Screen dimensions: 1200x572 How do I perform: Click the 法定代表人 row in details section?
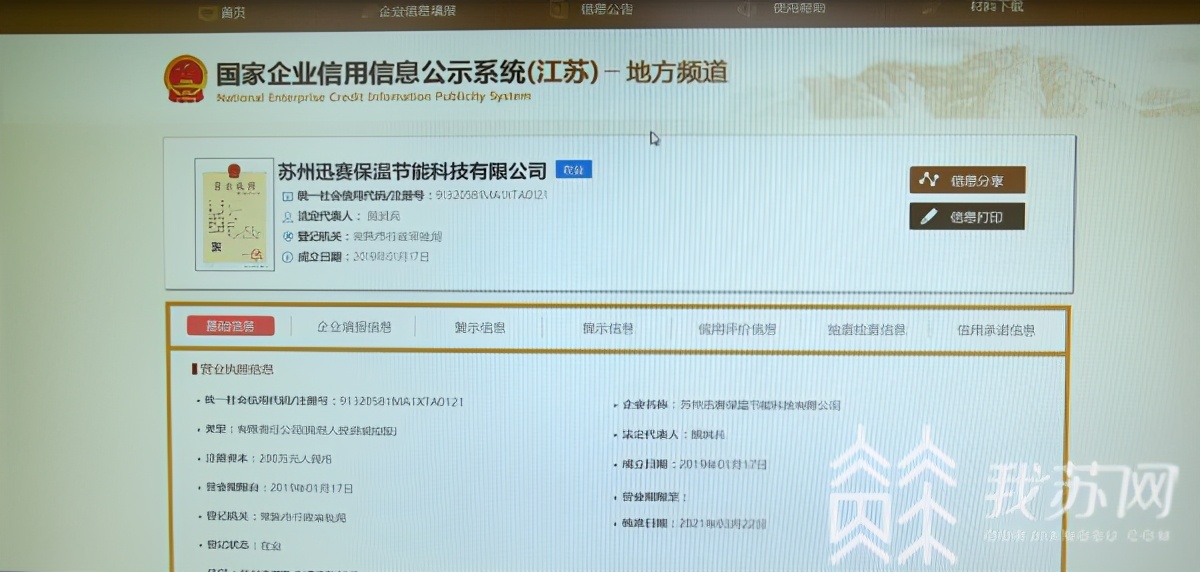click(x=669, y=435)
